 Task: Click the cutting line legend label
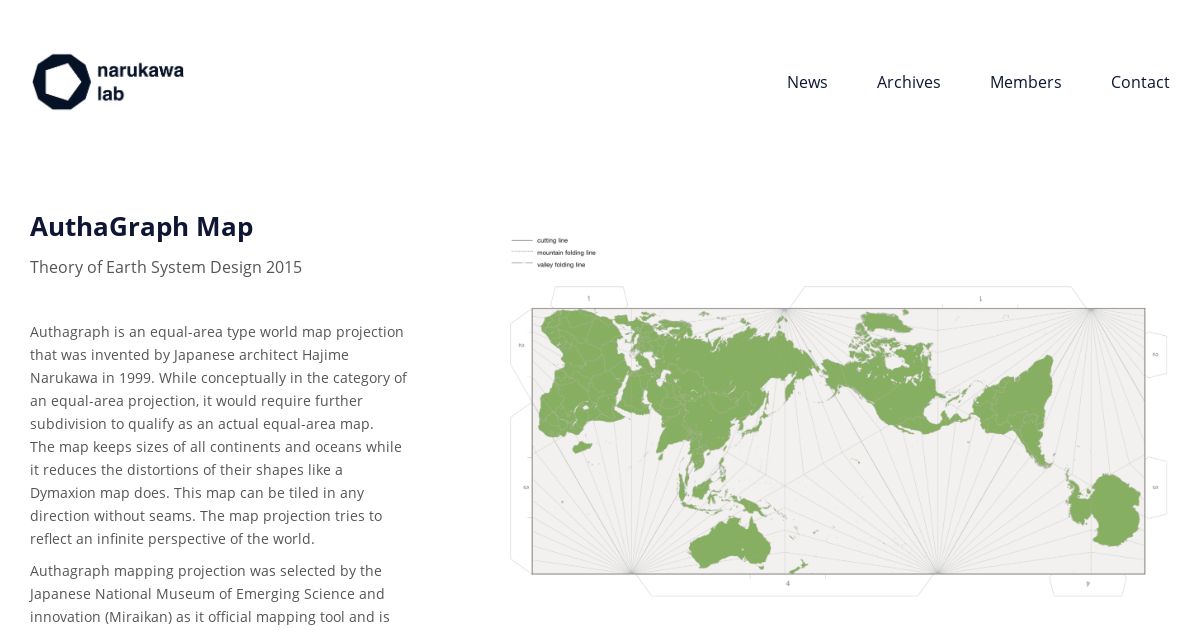[552, 241]
